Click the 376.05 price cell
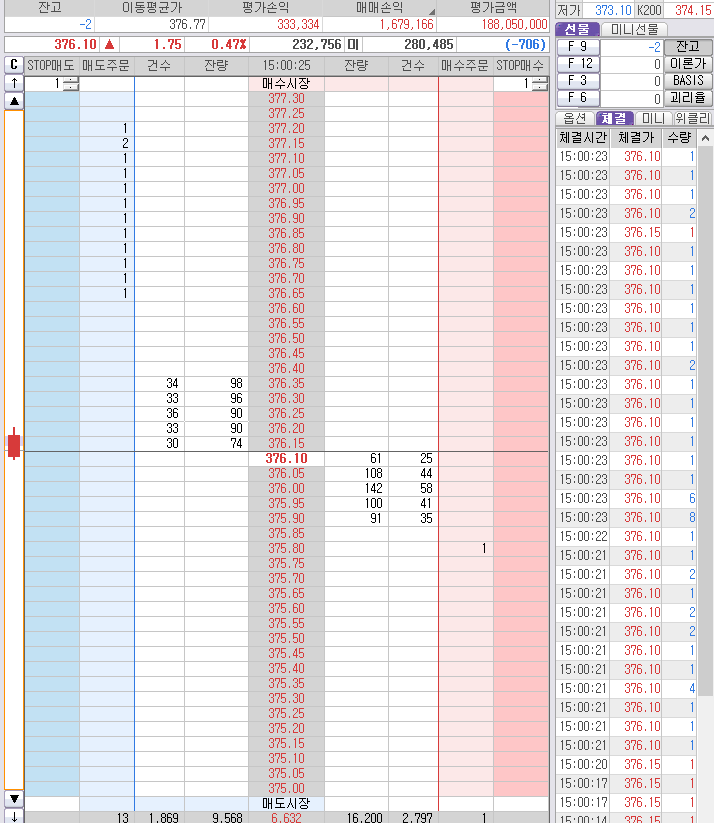 (286, 474)
